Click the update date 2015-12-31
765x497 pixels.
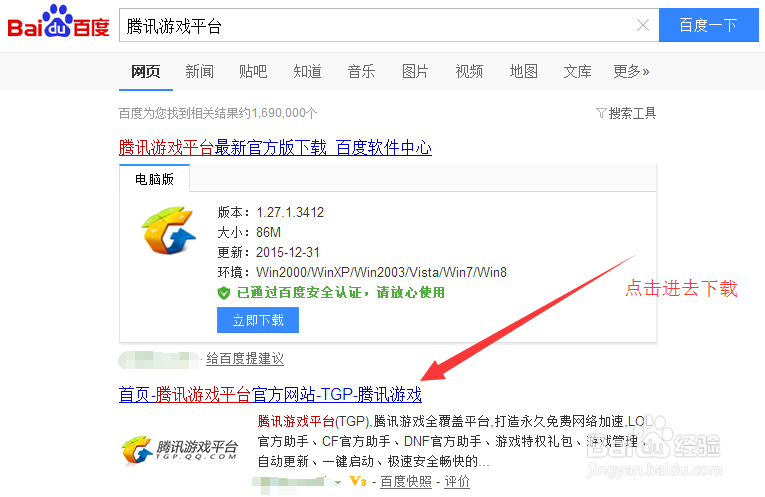click(x=288, y=253)
